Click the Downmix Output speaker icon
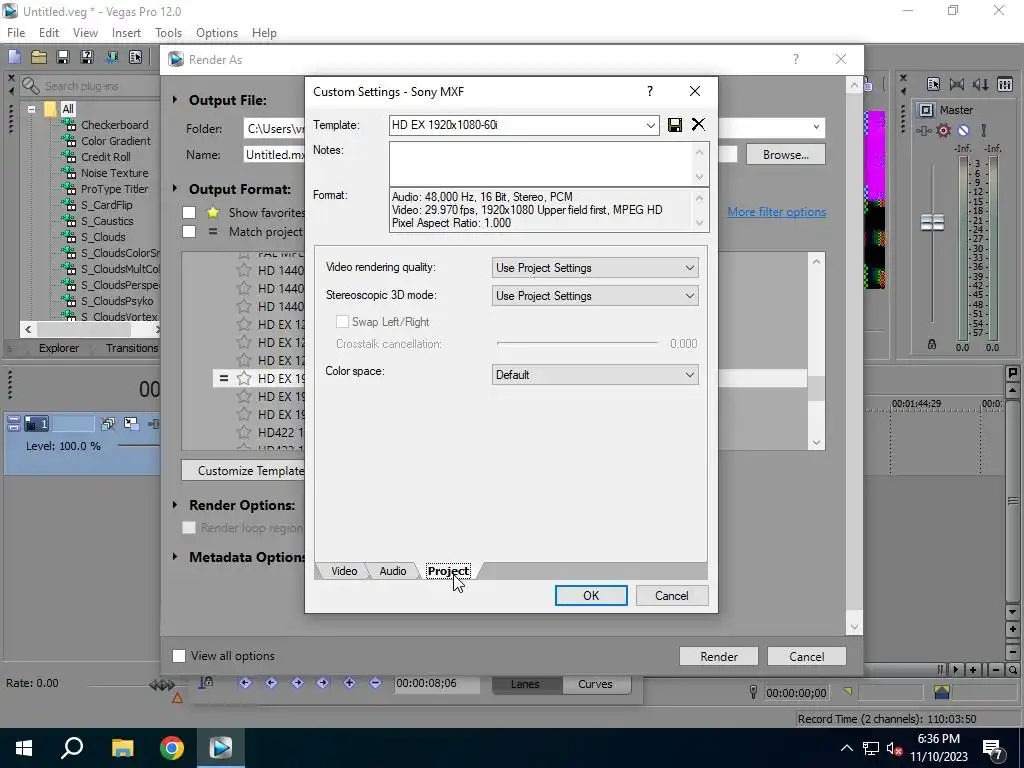1024x768 pixels. pyautogui.click(x=957, y=84)
